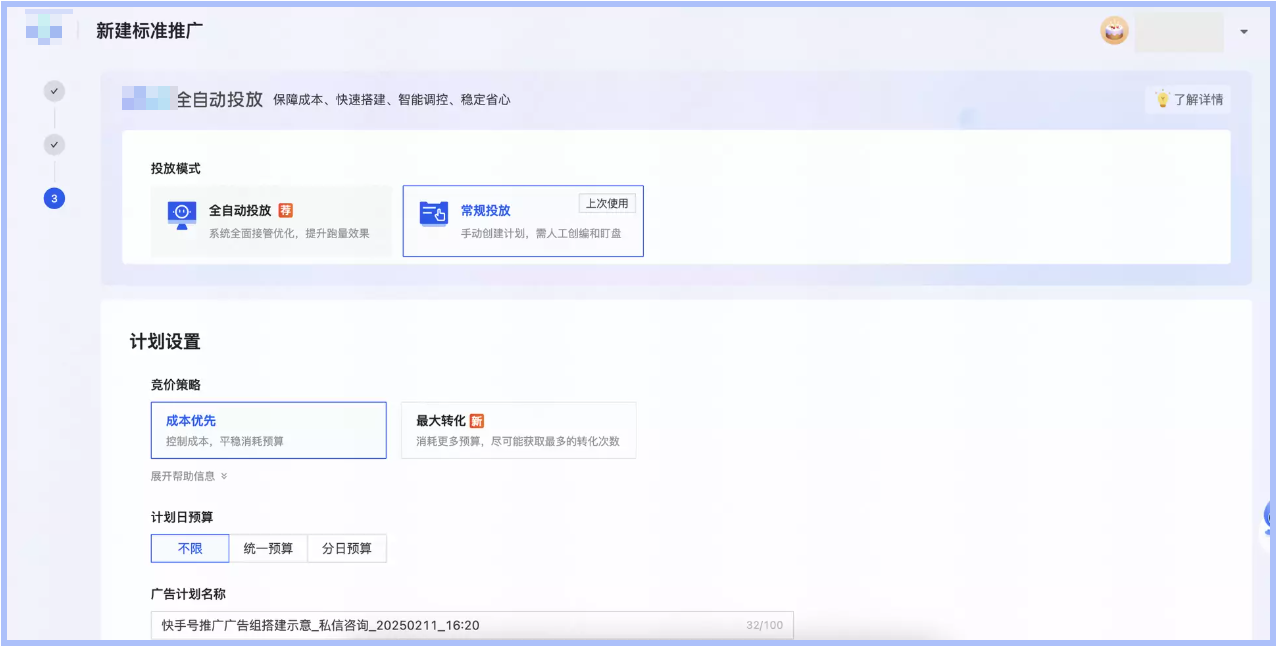Click the 新 badge next to 最大转化
Image resolution: width=1277 pixels, height=647 pixels.
click(477, 421)
